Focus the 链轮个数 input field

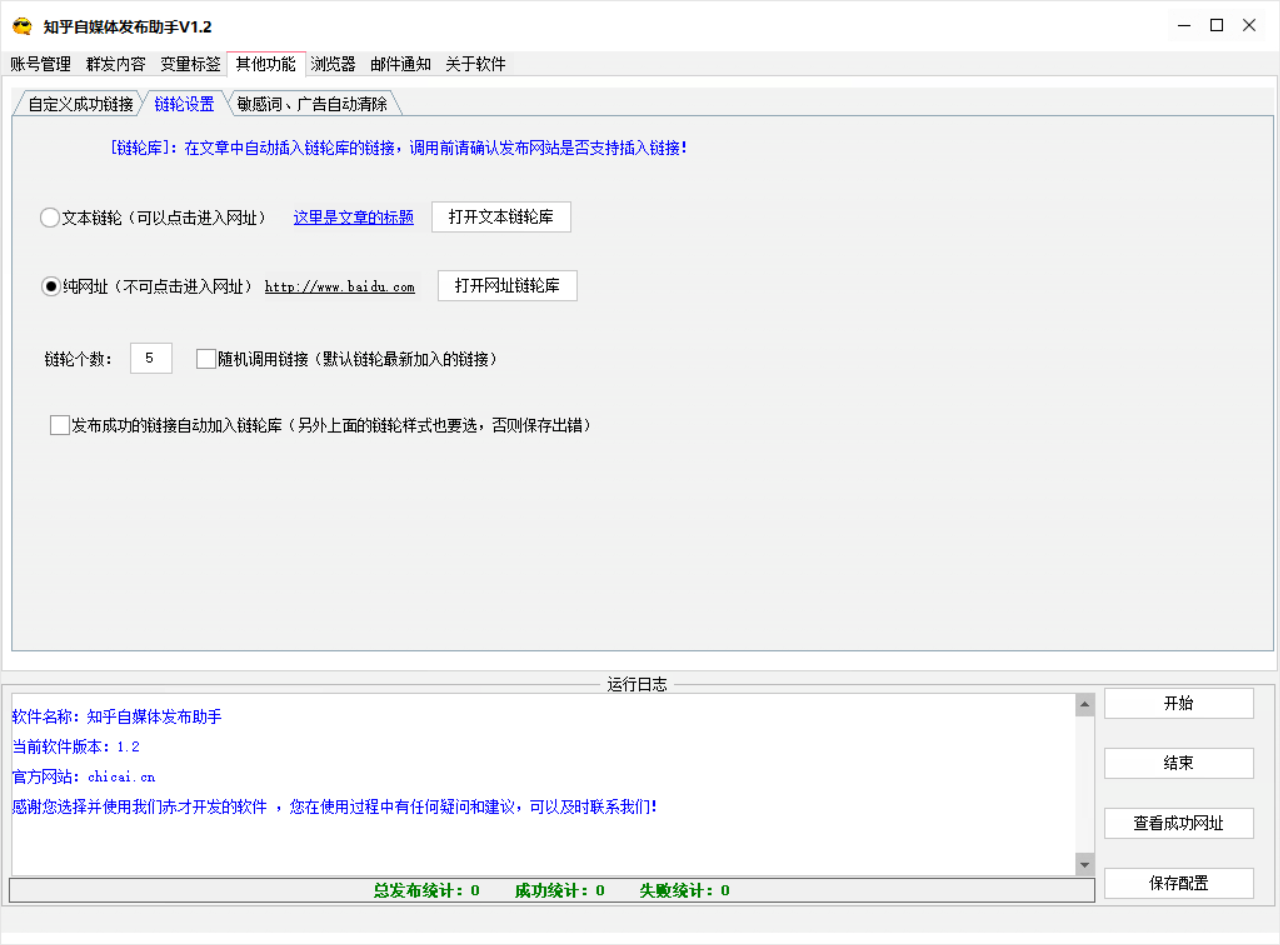[151, 358]
